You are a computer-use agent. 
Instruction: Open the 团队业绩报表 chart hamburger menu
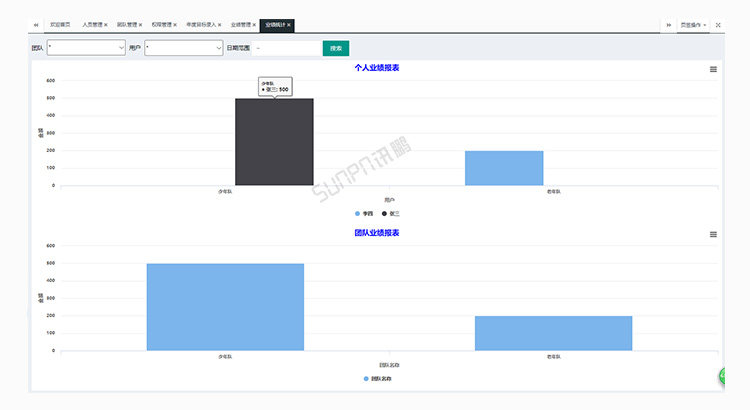713,234
